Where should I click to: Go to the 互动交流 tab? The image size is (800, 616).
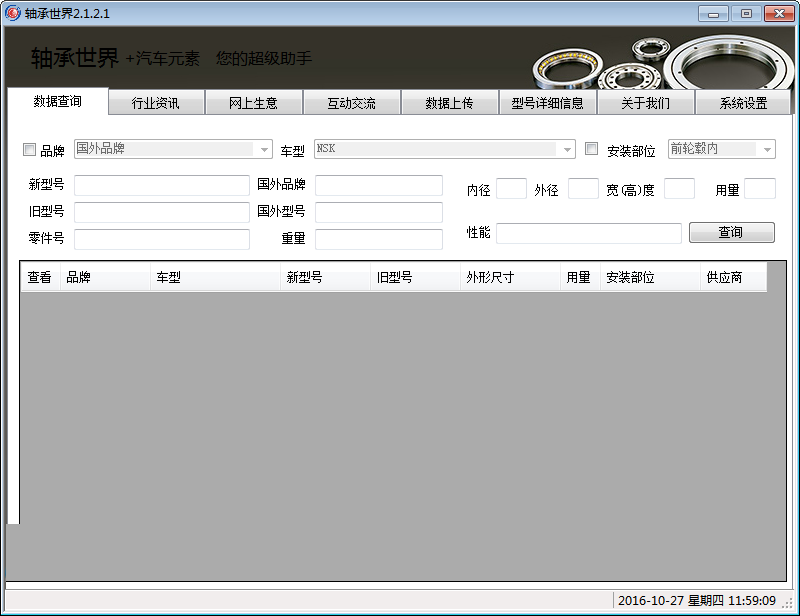click(x=351, y=103)
